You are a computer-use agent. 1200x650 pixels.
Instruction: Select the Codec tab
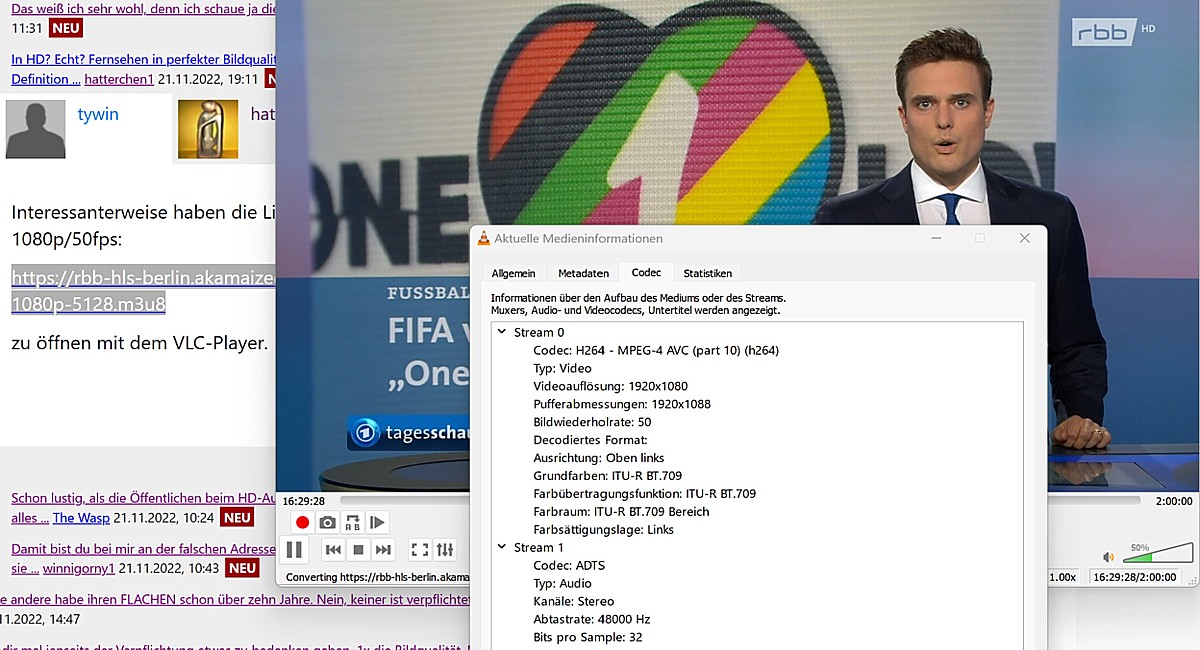tap(646, 272)
